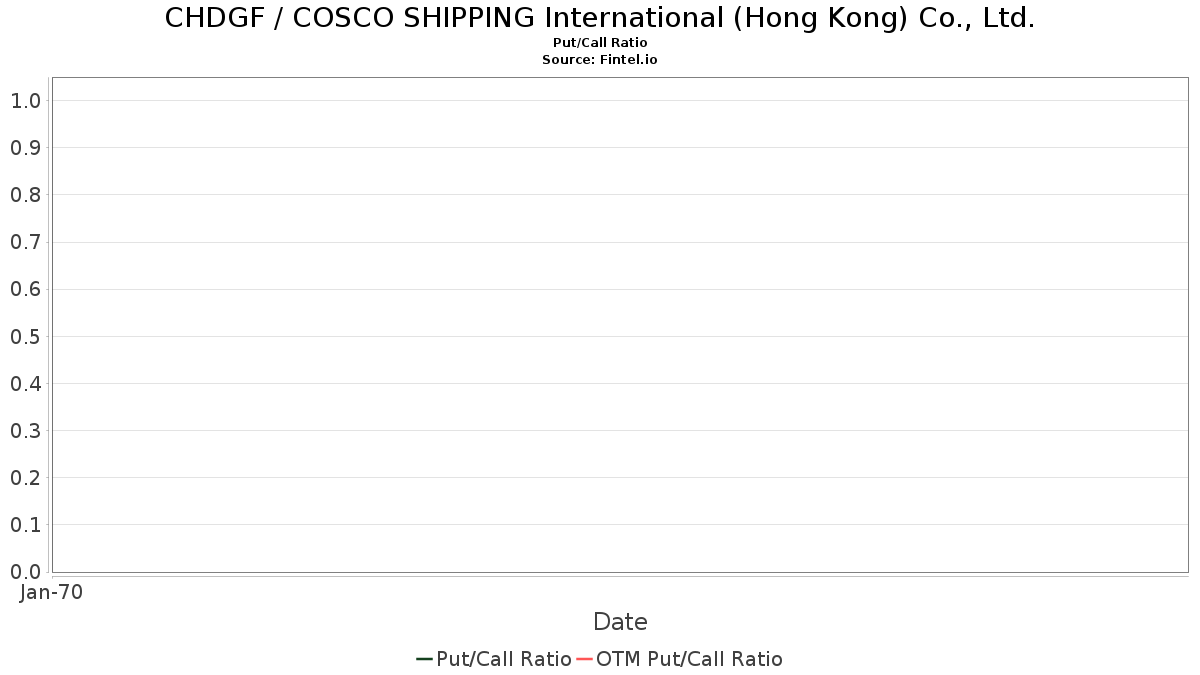Open the Source: Fintel.io text
Screen dimensions: 1200x675
[x=600, y=60]
